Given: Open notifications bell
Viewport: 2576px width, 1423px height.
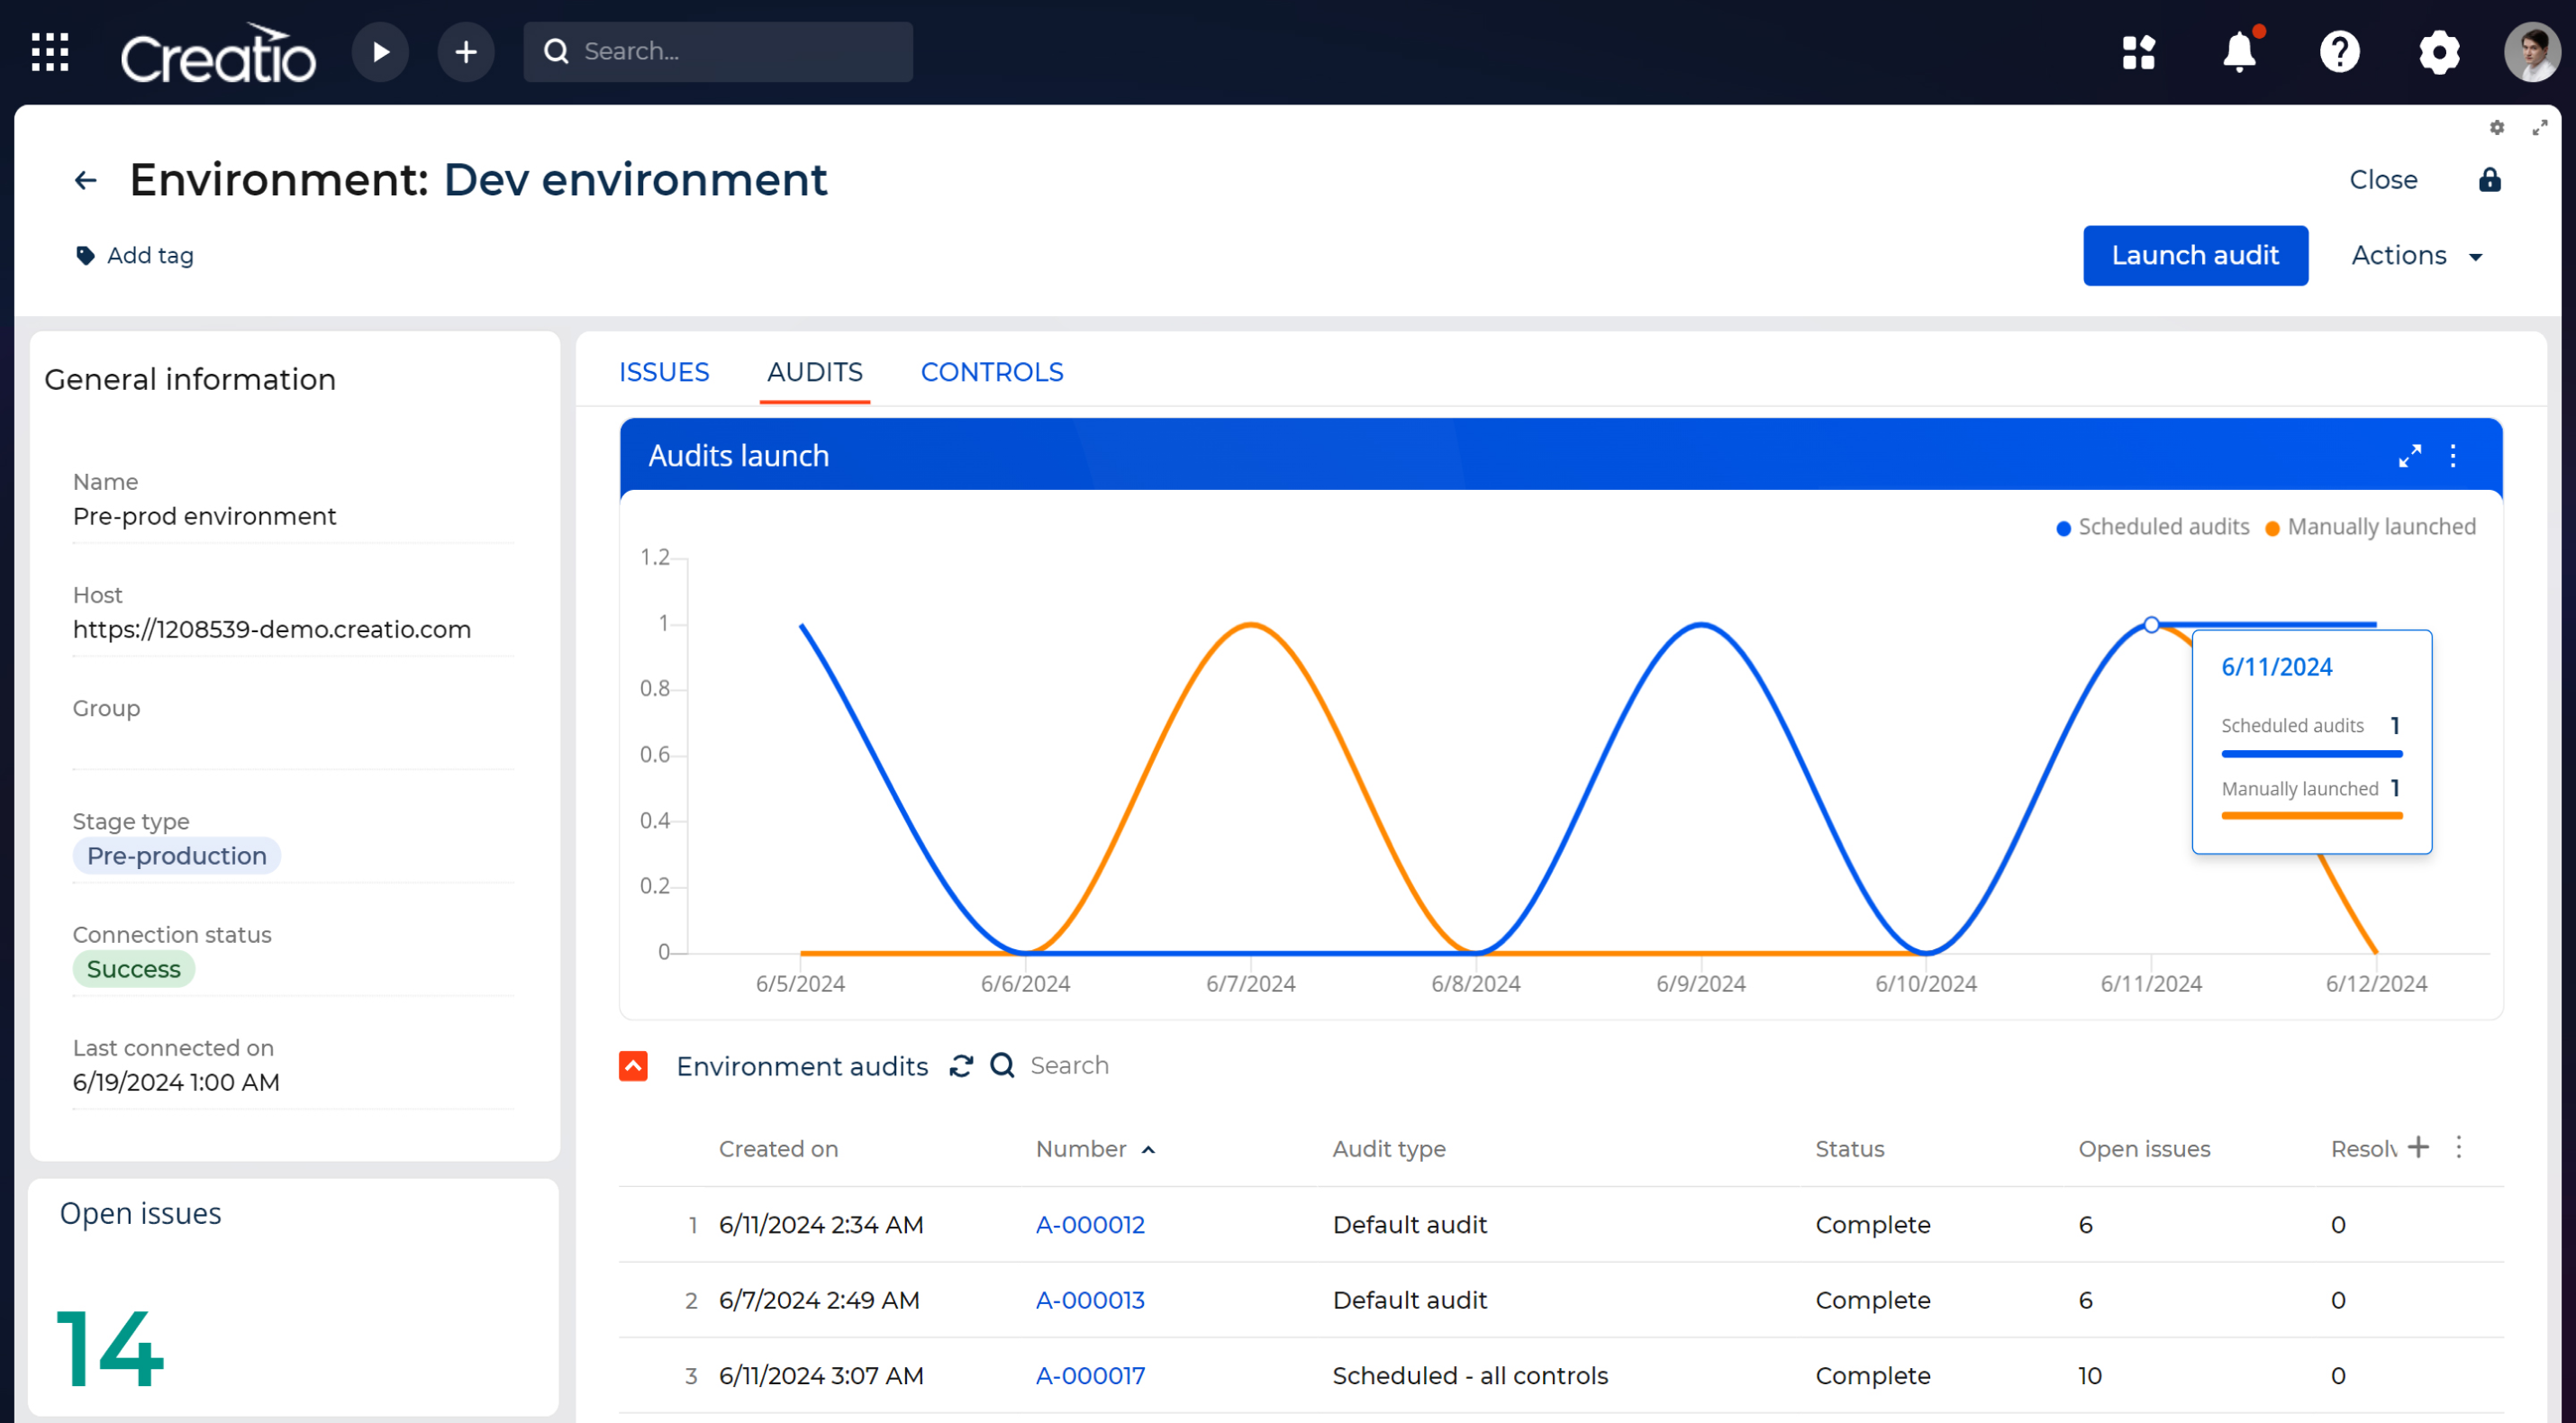Looking at the screenshot, I should [2239, 51].
